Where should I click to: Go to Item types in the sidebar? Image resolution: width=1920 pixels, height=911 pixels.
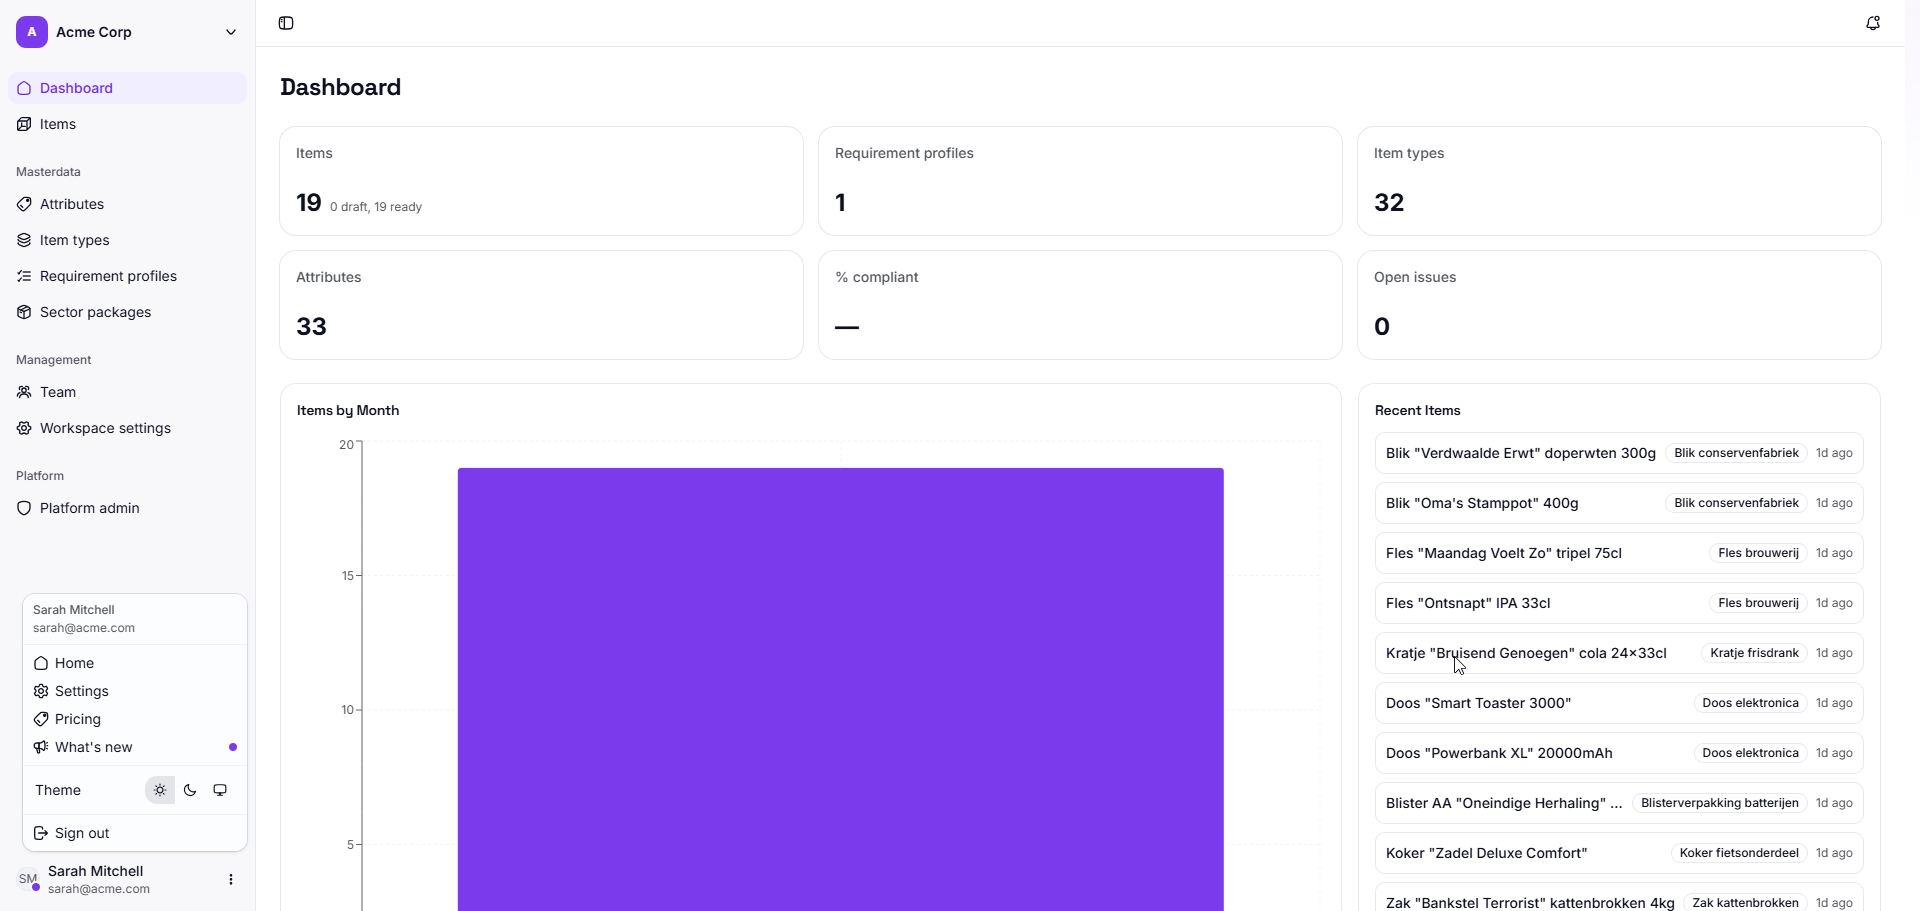click(127, 240)
